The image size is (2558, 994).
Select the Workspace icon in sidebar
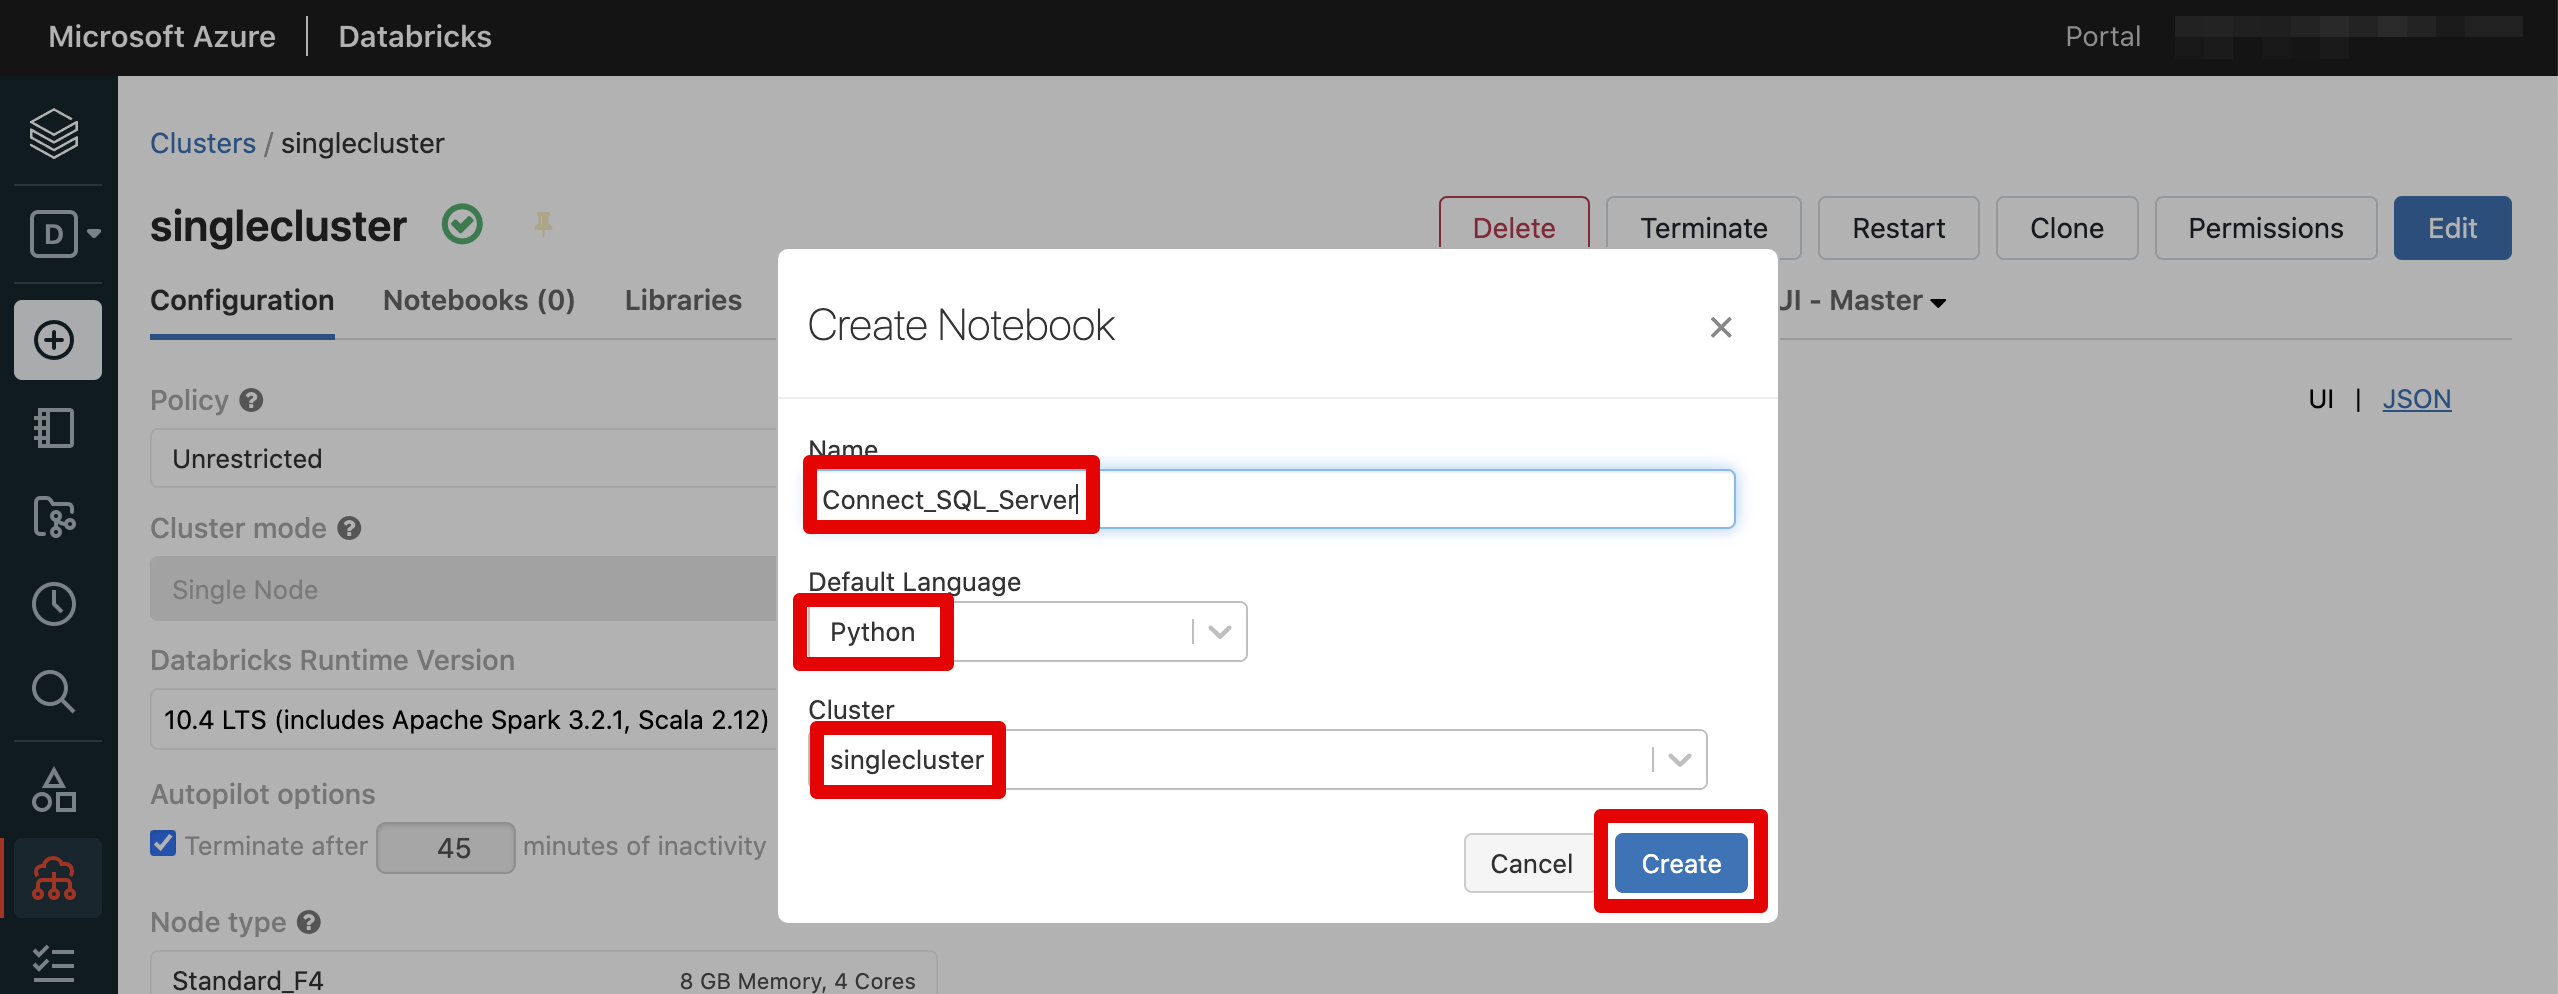(x=54, y=428)
